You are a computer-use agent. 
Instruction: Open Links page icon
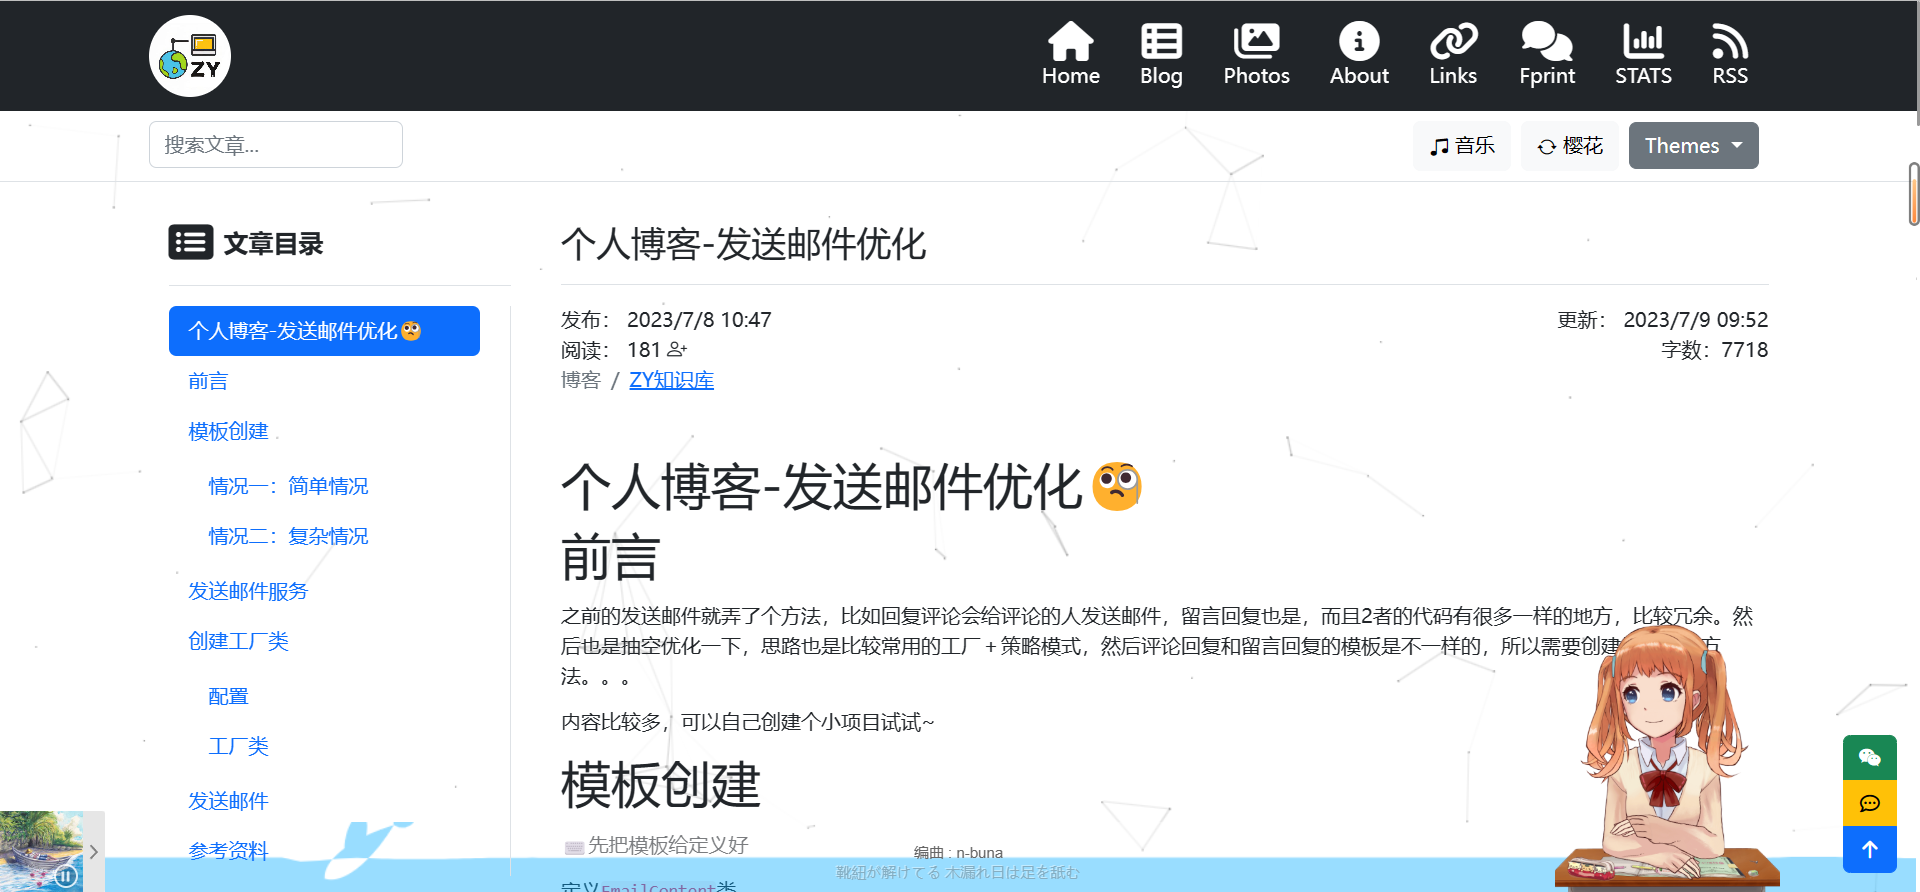point(1453,41)
